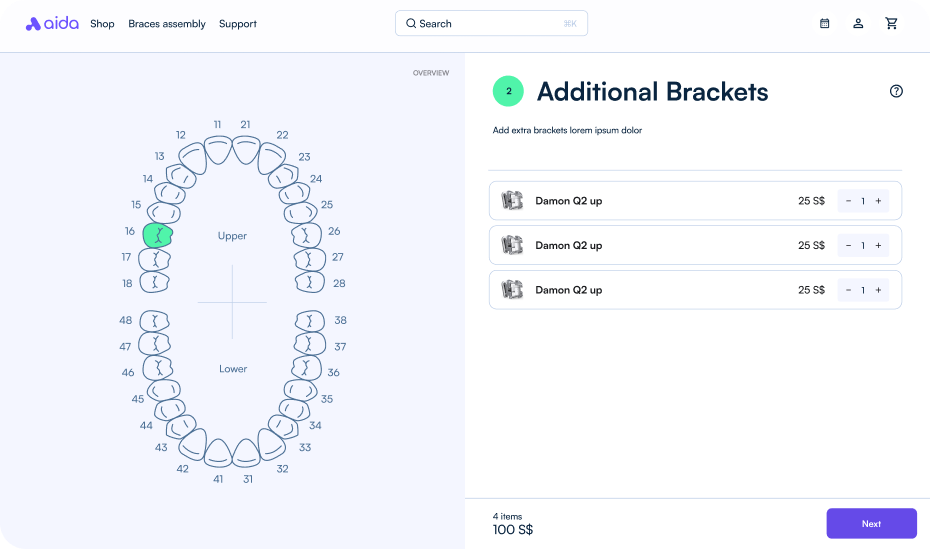Screen dimensions: 930x549
Task: Open the calendar icon in header
Action: pyautogui.click(x=824, y=23)
